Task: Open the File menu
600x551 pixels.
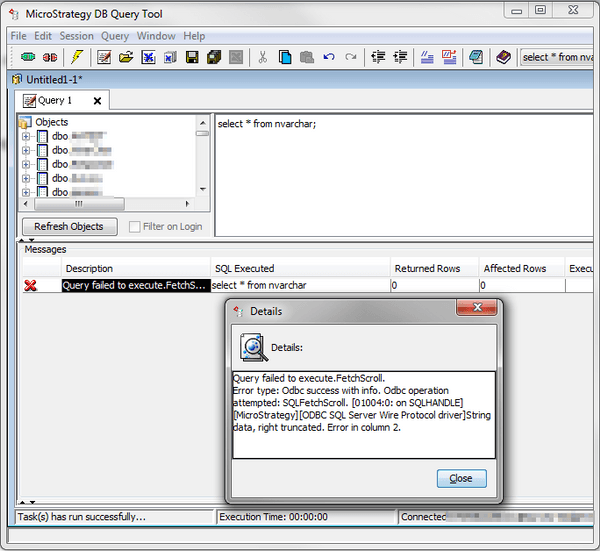Action: point(18,36)
